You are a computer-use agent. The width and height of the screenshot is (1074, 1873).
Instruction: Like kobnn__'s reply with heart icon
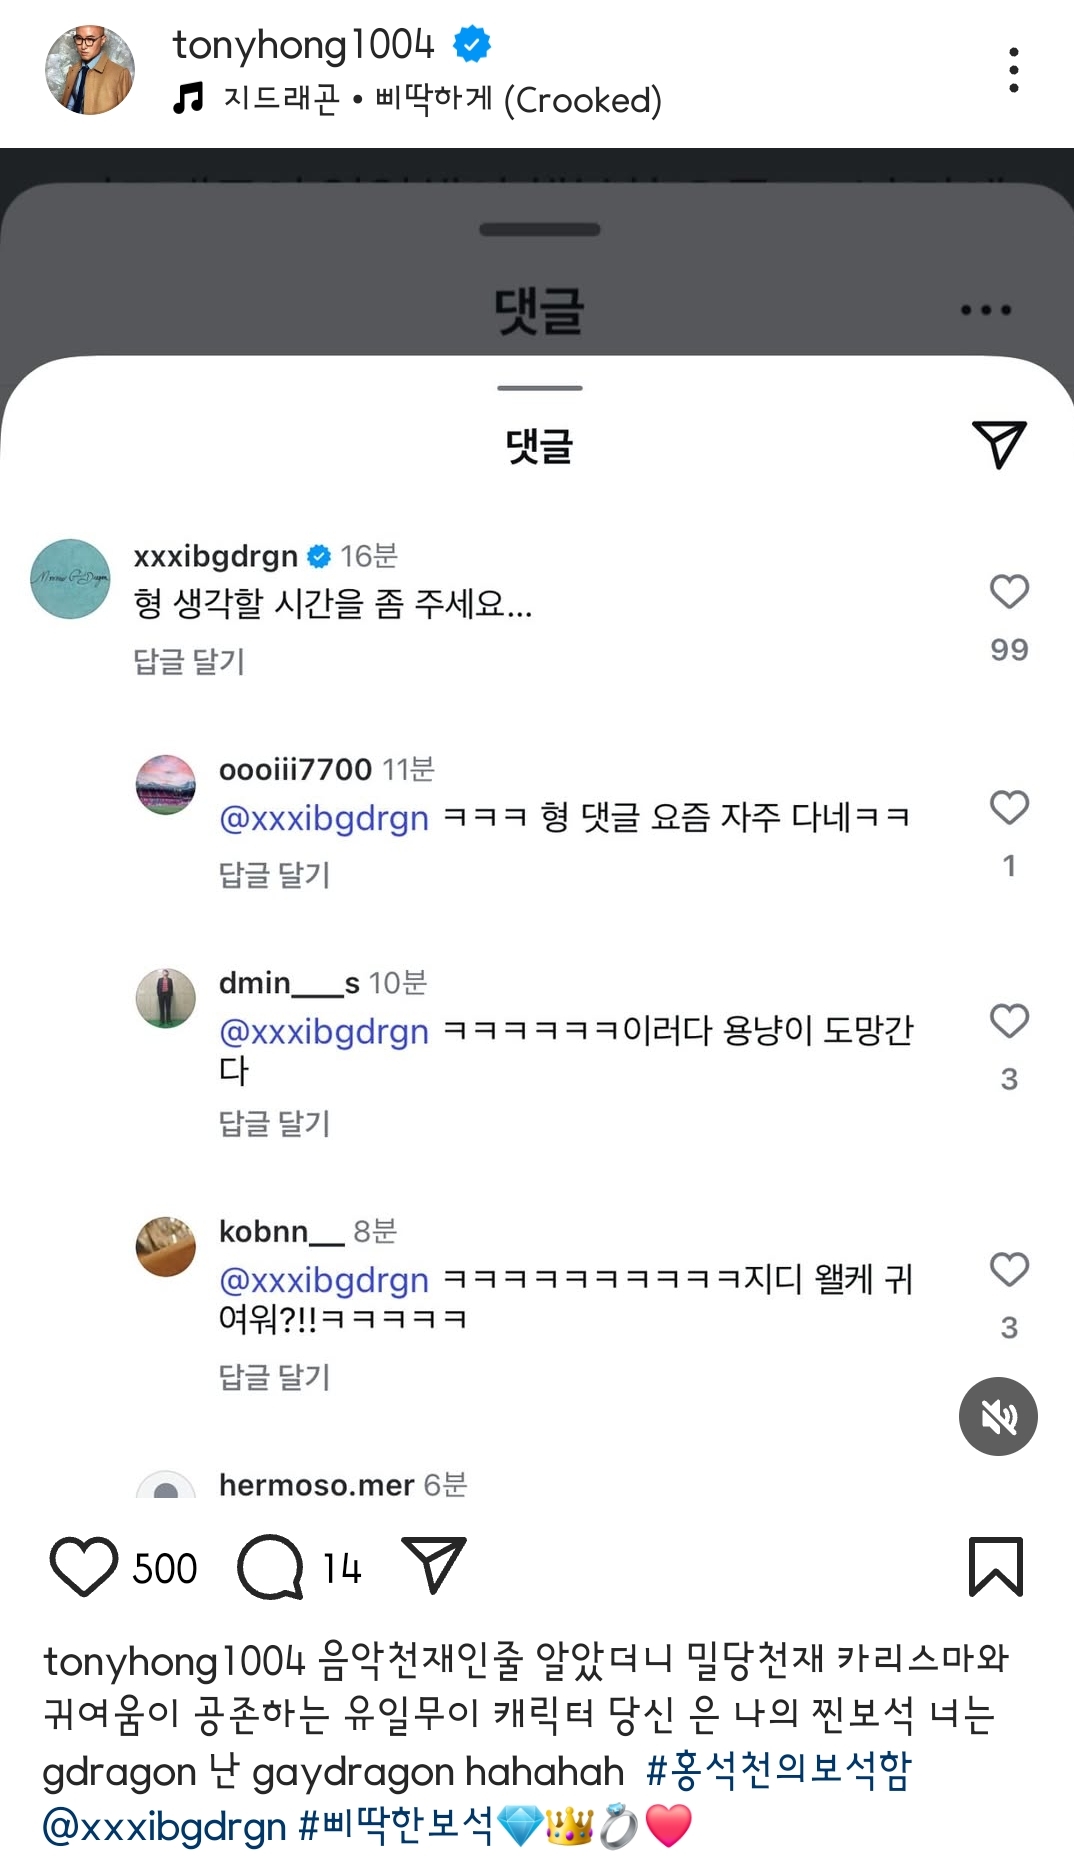[1009, 1269]
